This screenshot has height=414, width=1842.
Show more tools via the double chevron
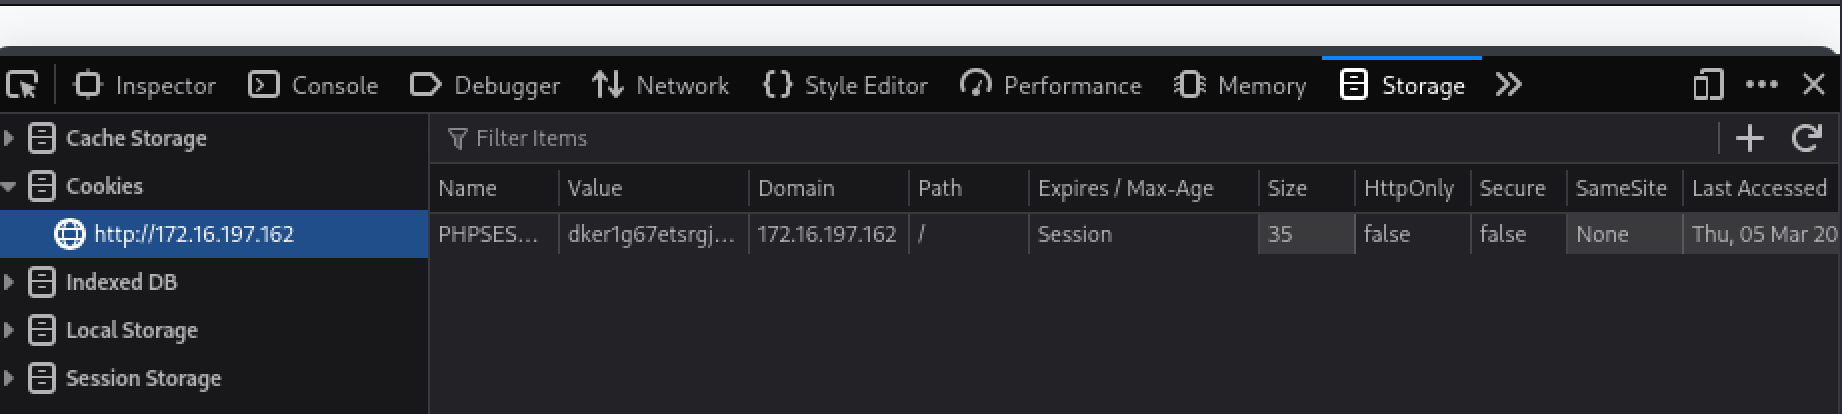(1508, 86)
